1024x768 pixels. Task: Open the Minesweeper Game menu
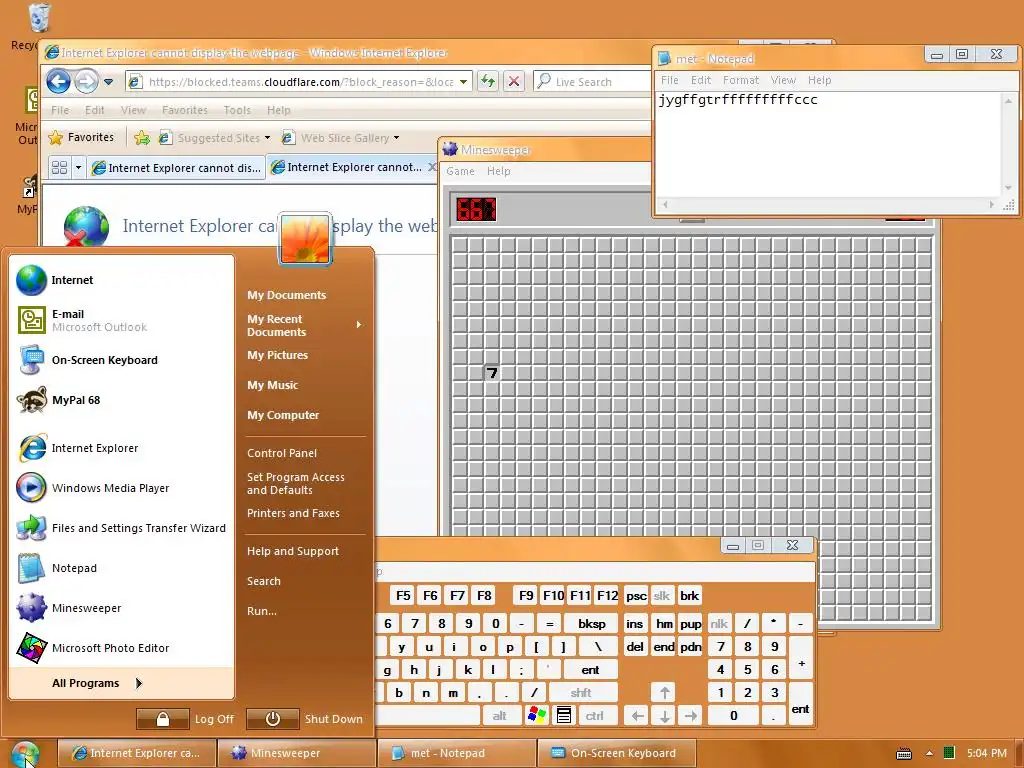pyautogui.click(x=460, y=171)
